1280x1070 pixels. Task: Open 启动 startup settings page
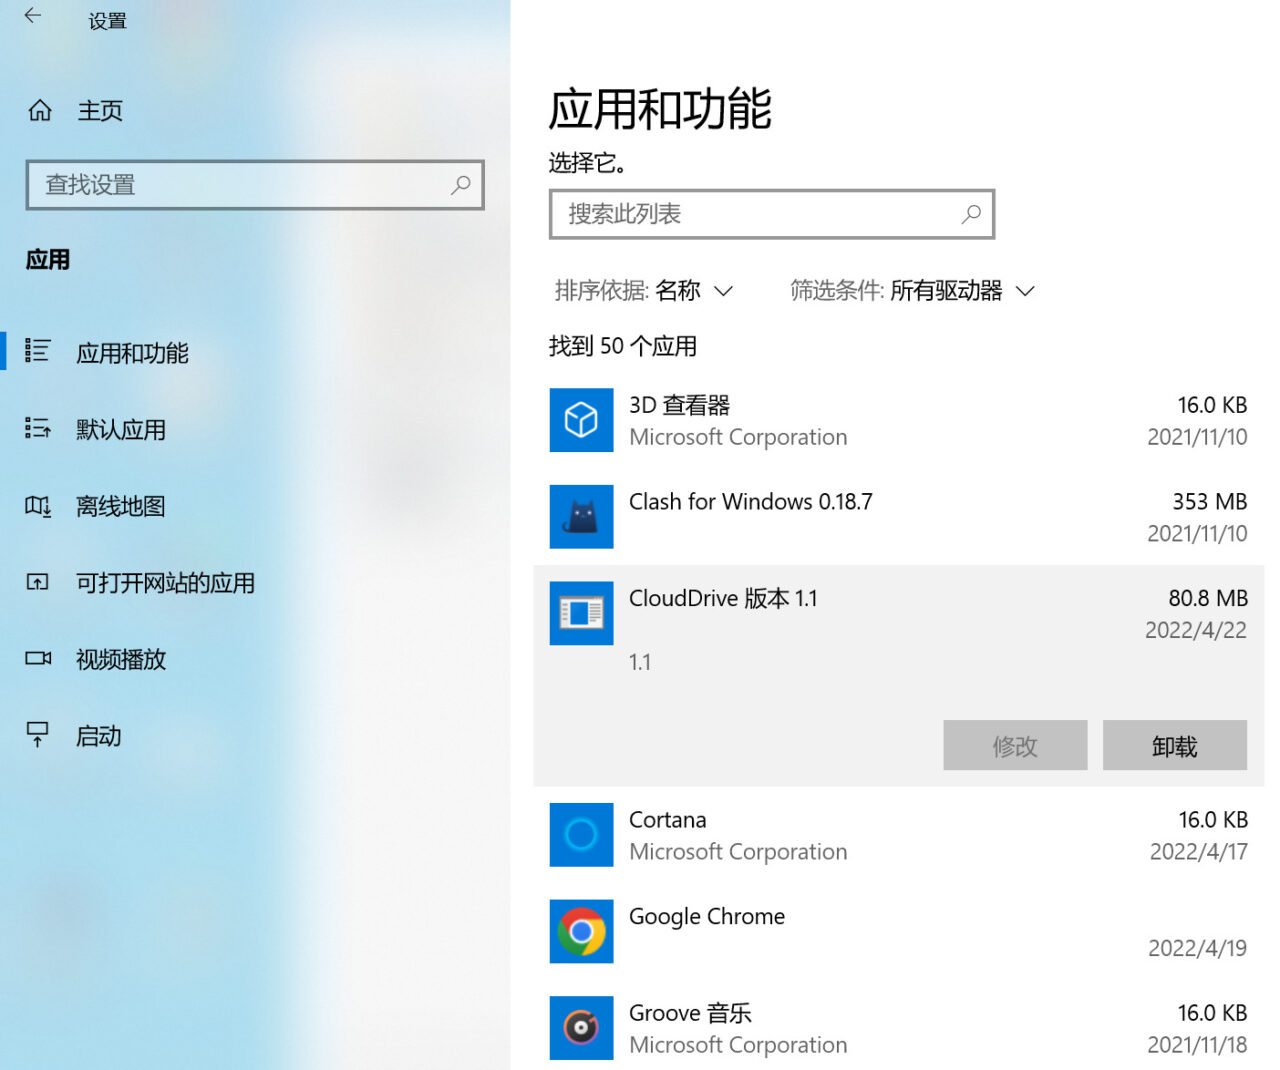(99, 737)
